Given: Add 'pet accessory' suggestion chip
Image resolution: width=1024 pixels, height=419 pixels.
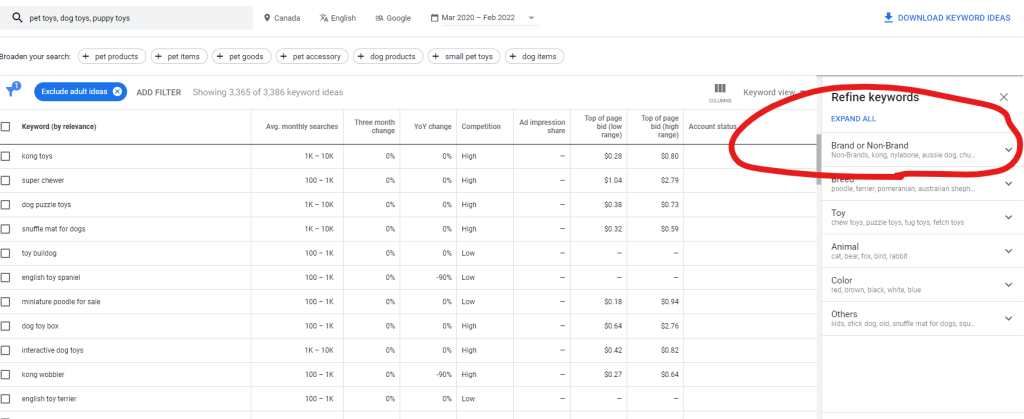Looking at the screenshot, I should click(x=312, y=57).
